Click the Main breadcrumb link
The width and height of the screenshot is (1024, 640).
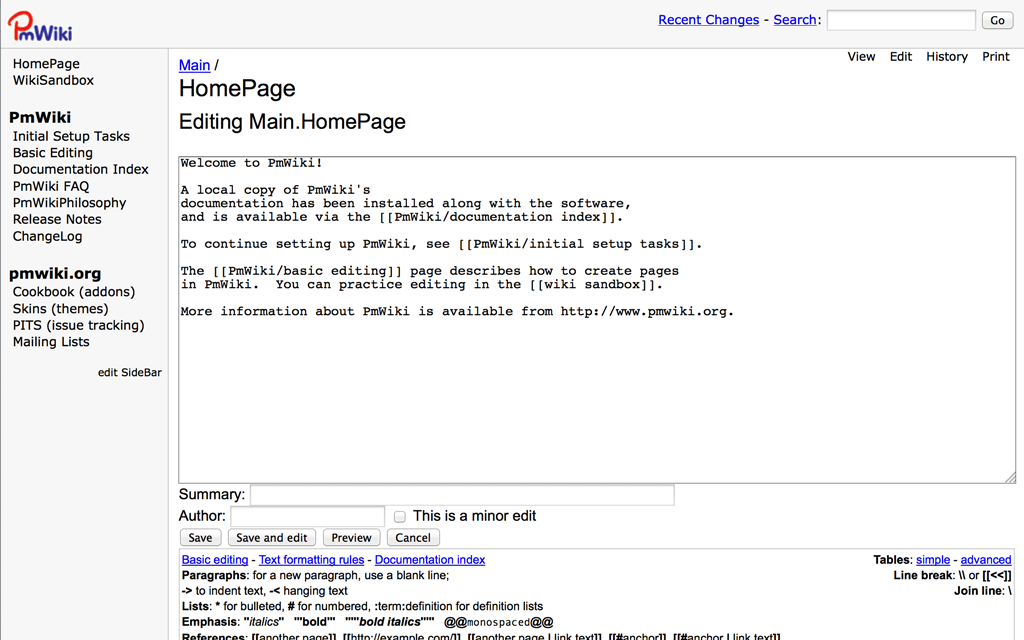(x=194, y=65)
